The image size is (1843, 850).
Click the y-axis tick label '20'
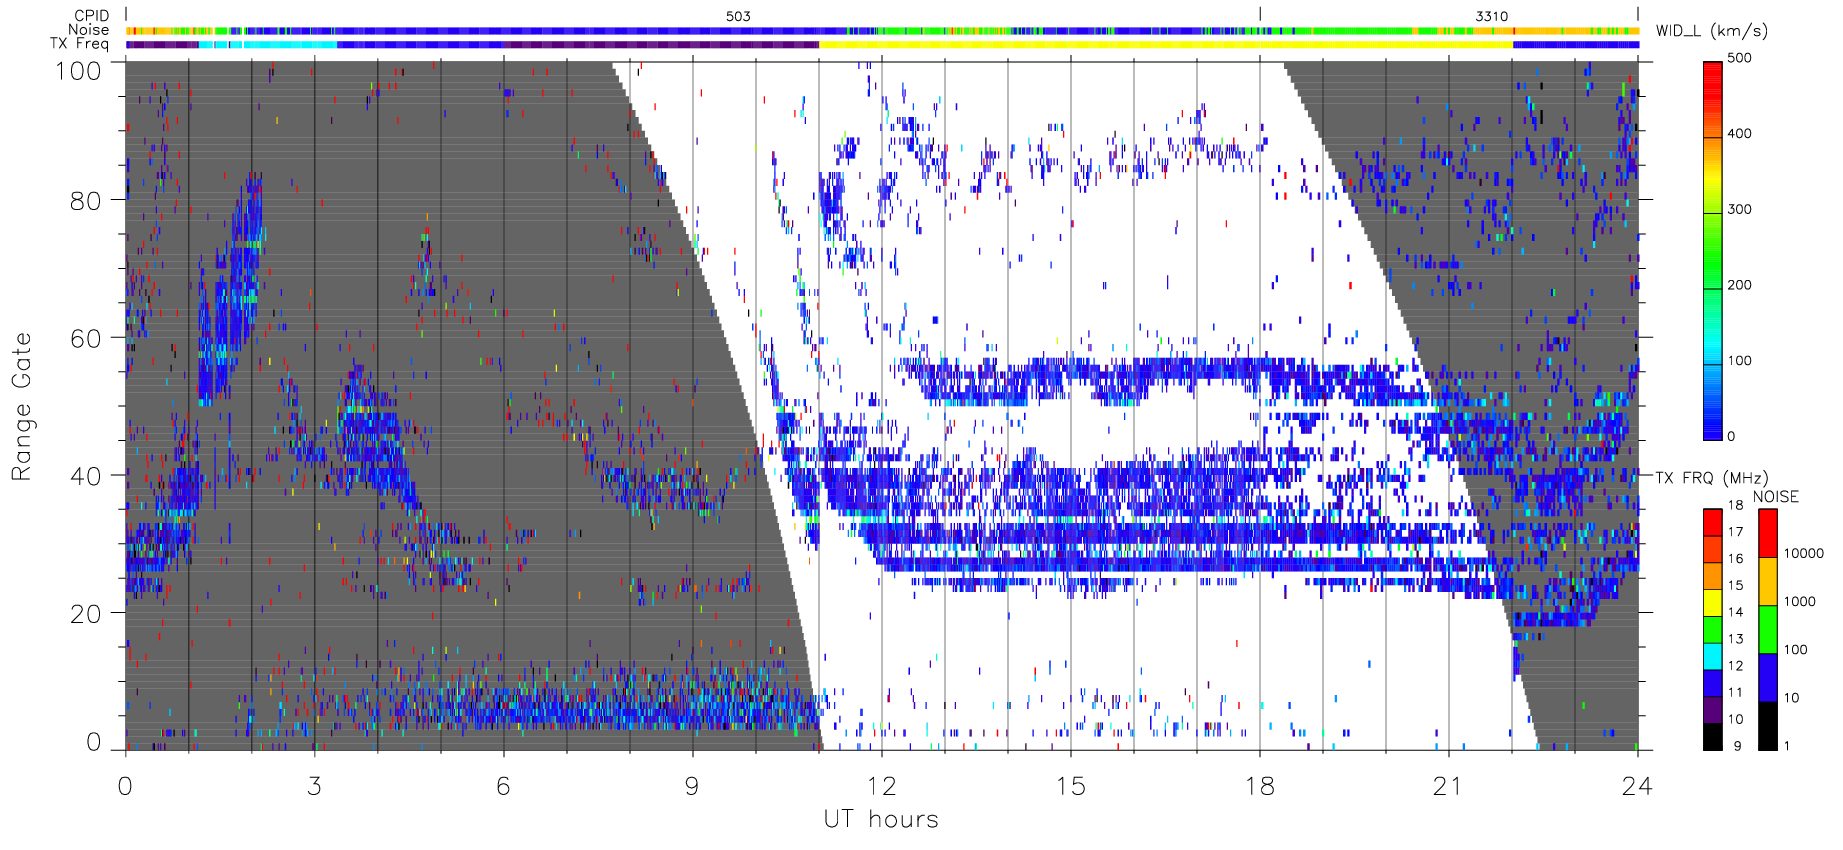[86, 614]
